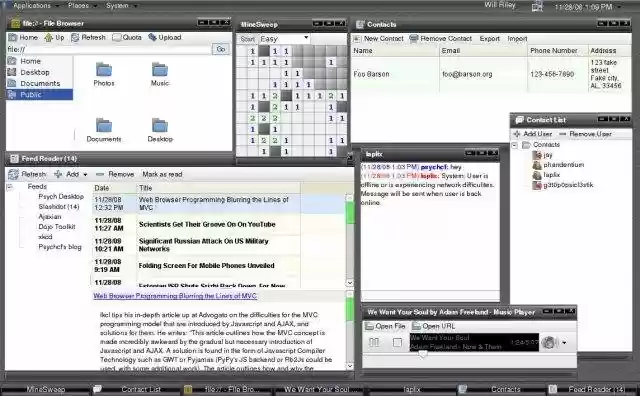Go Up one folder in File Browser
Screen dimensions: 640x396
pos(55,38)
